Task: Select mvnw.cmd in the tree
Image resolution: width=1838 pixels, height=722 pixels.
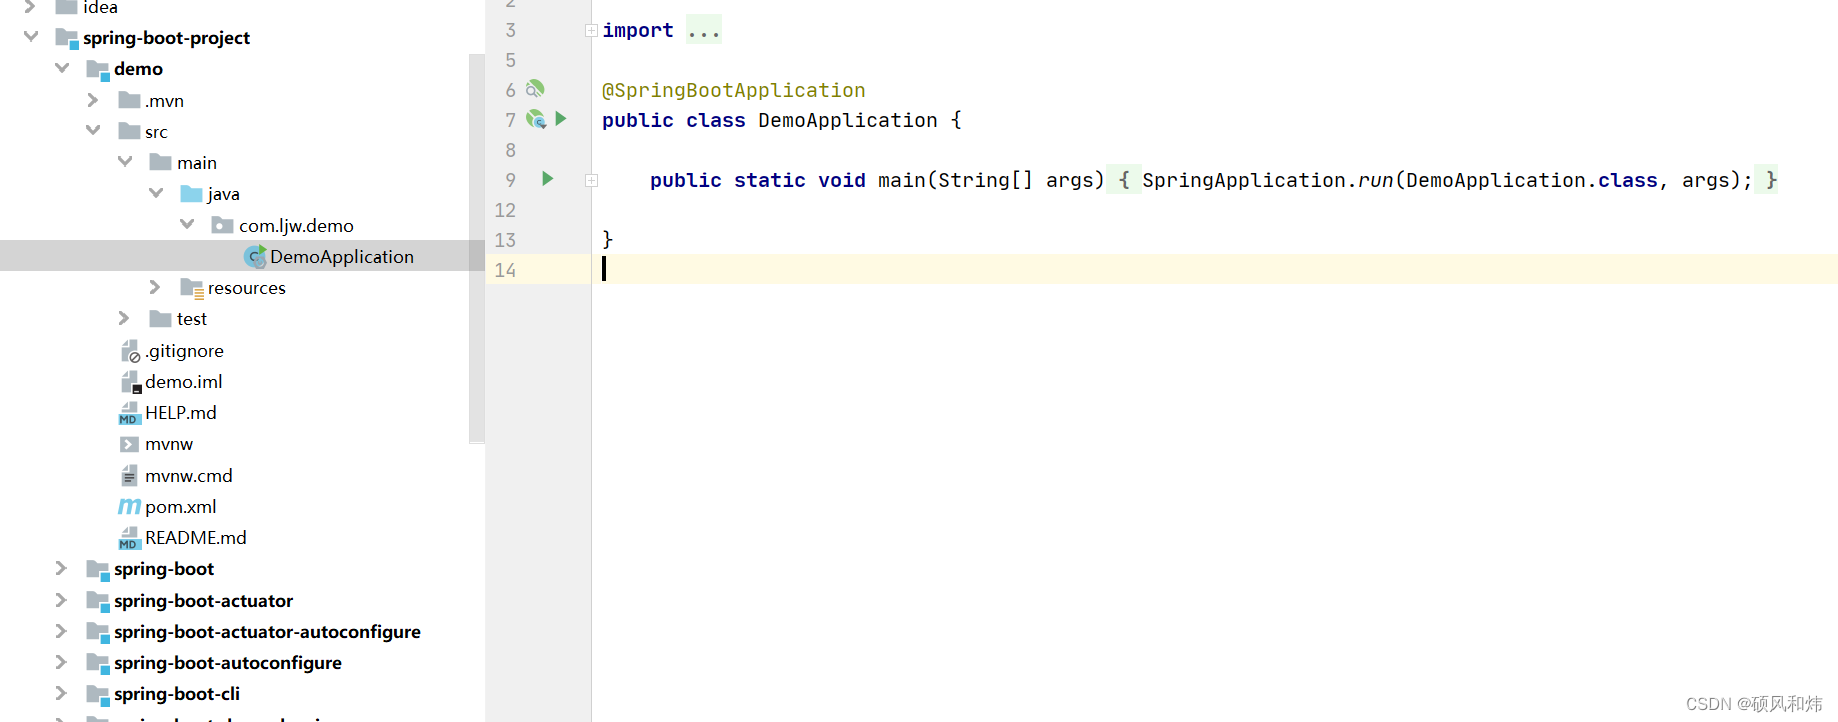Action: tap(189, 476)
